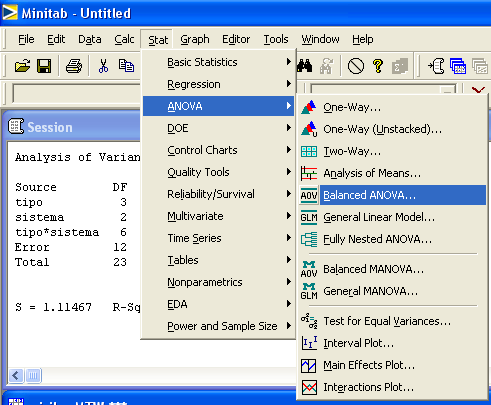Image resolution: width=491 pixels, height=405 pixels.
Task: Select Interval Plot option
Action: (x=392, y=343)
